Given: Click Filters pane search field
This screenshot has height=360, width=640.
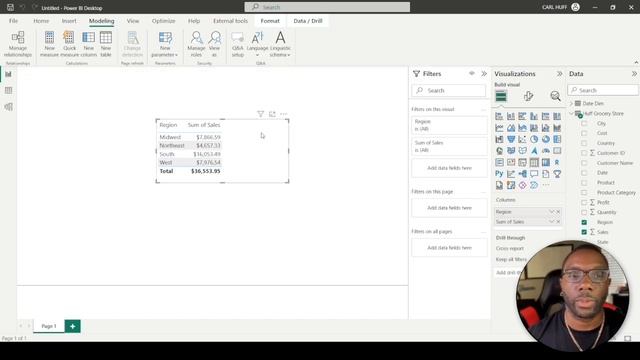Looking at the screenshot, I should pyautogui.click(x=449, y=91).
